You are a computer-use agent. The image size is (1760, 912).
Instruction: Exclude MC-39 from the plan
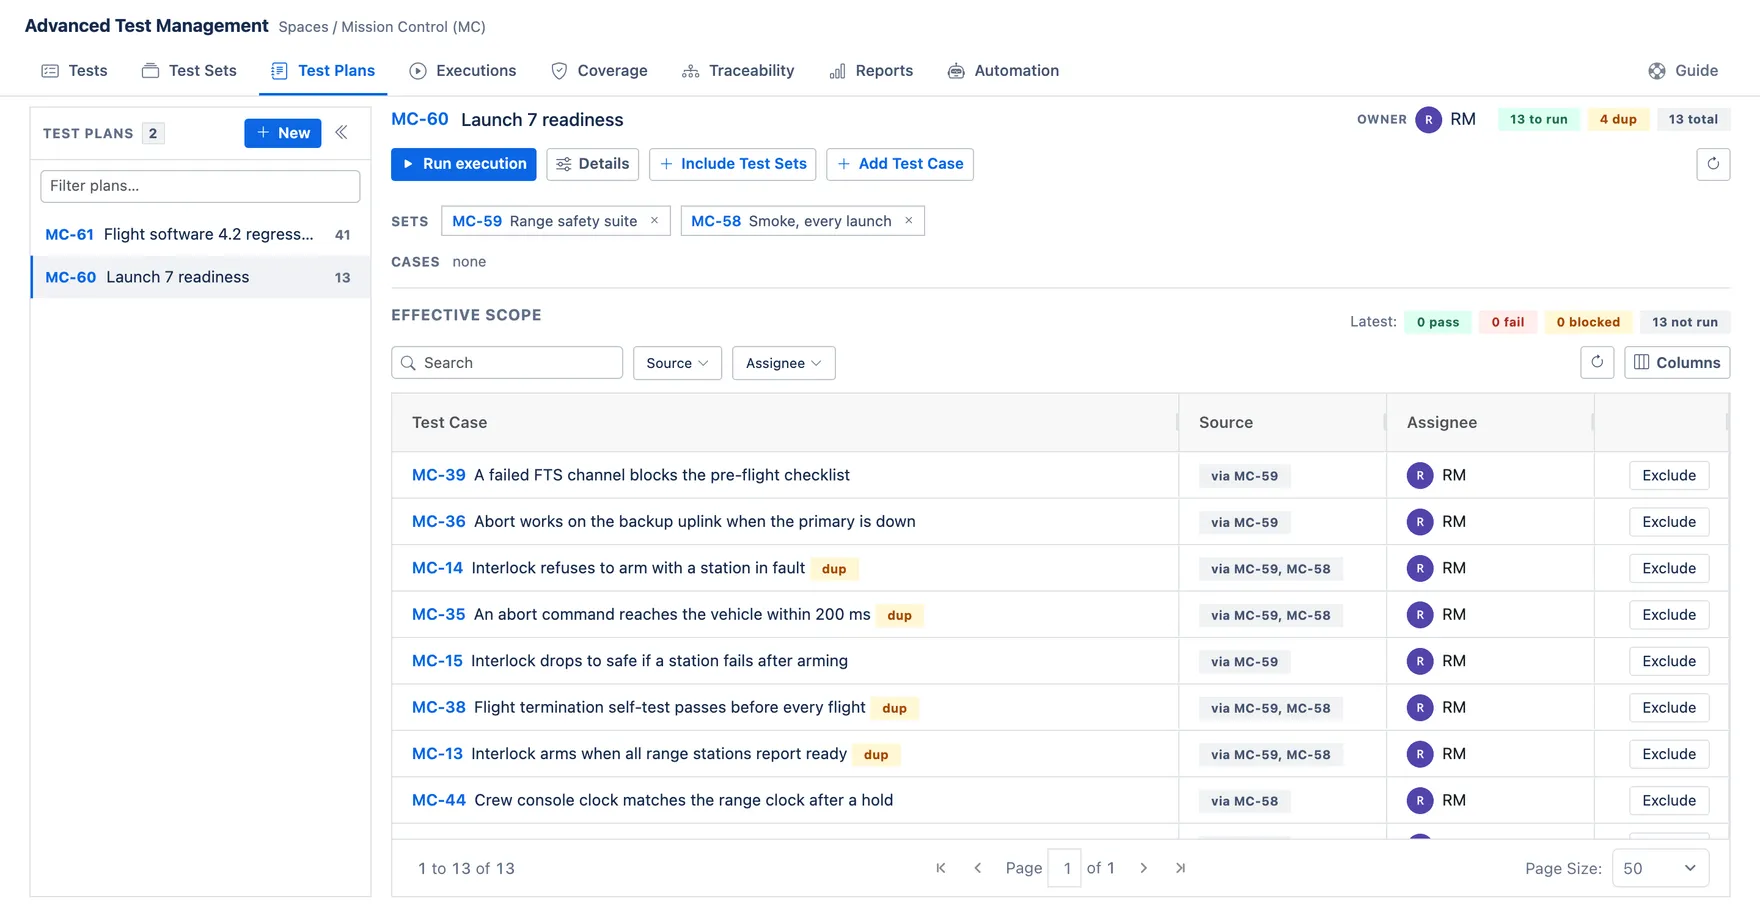(x=1669, y=475)
